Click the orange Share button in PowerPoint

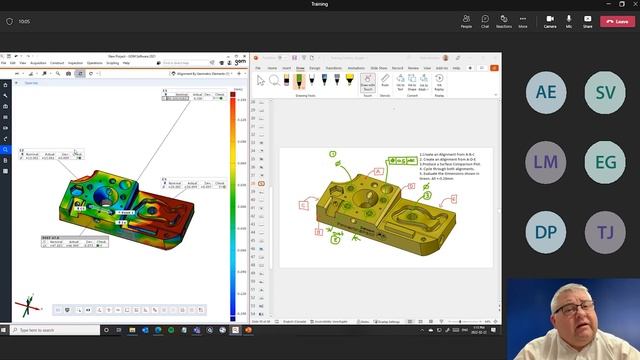click(x=494, y=68)
